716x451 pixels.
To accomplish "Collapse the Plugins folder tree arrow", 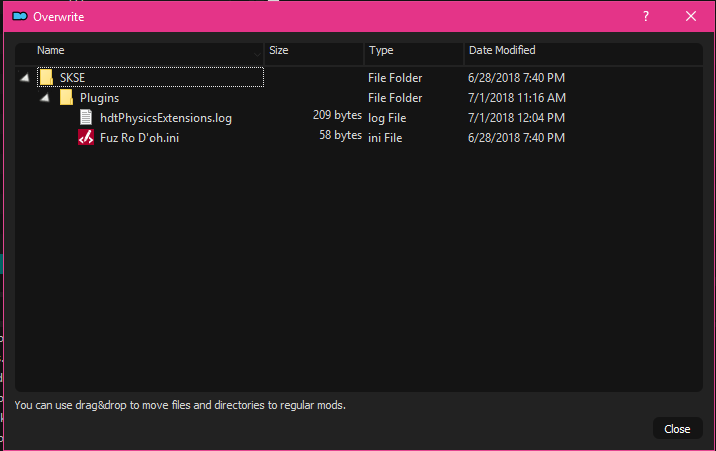I will point(45,97).
